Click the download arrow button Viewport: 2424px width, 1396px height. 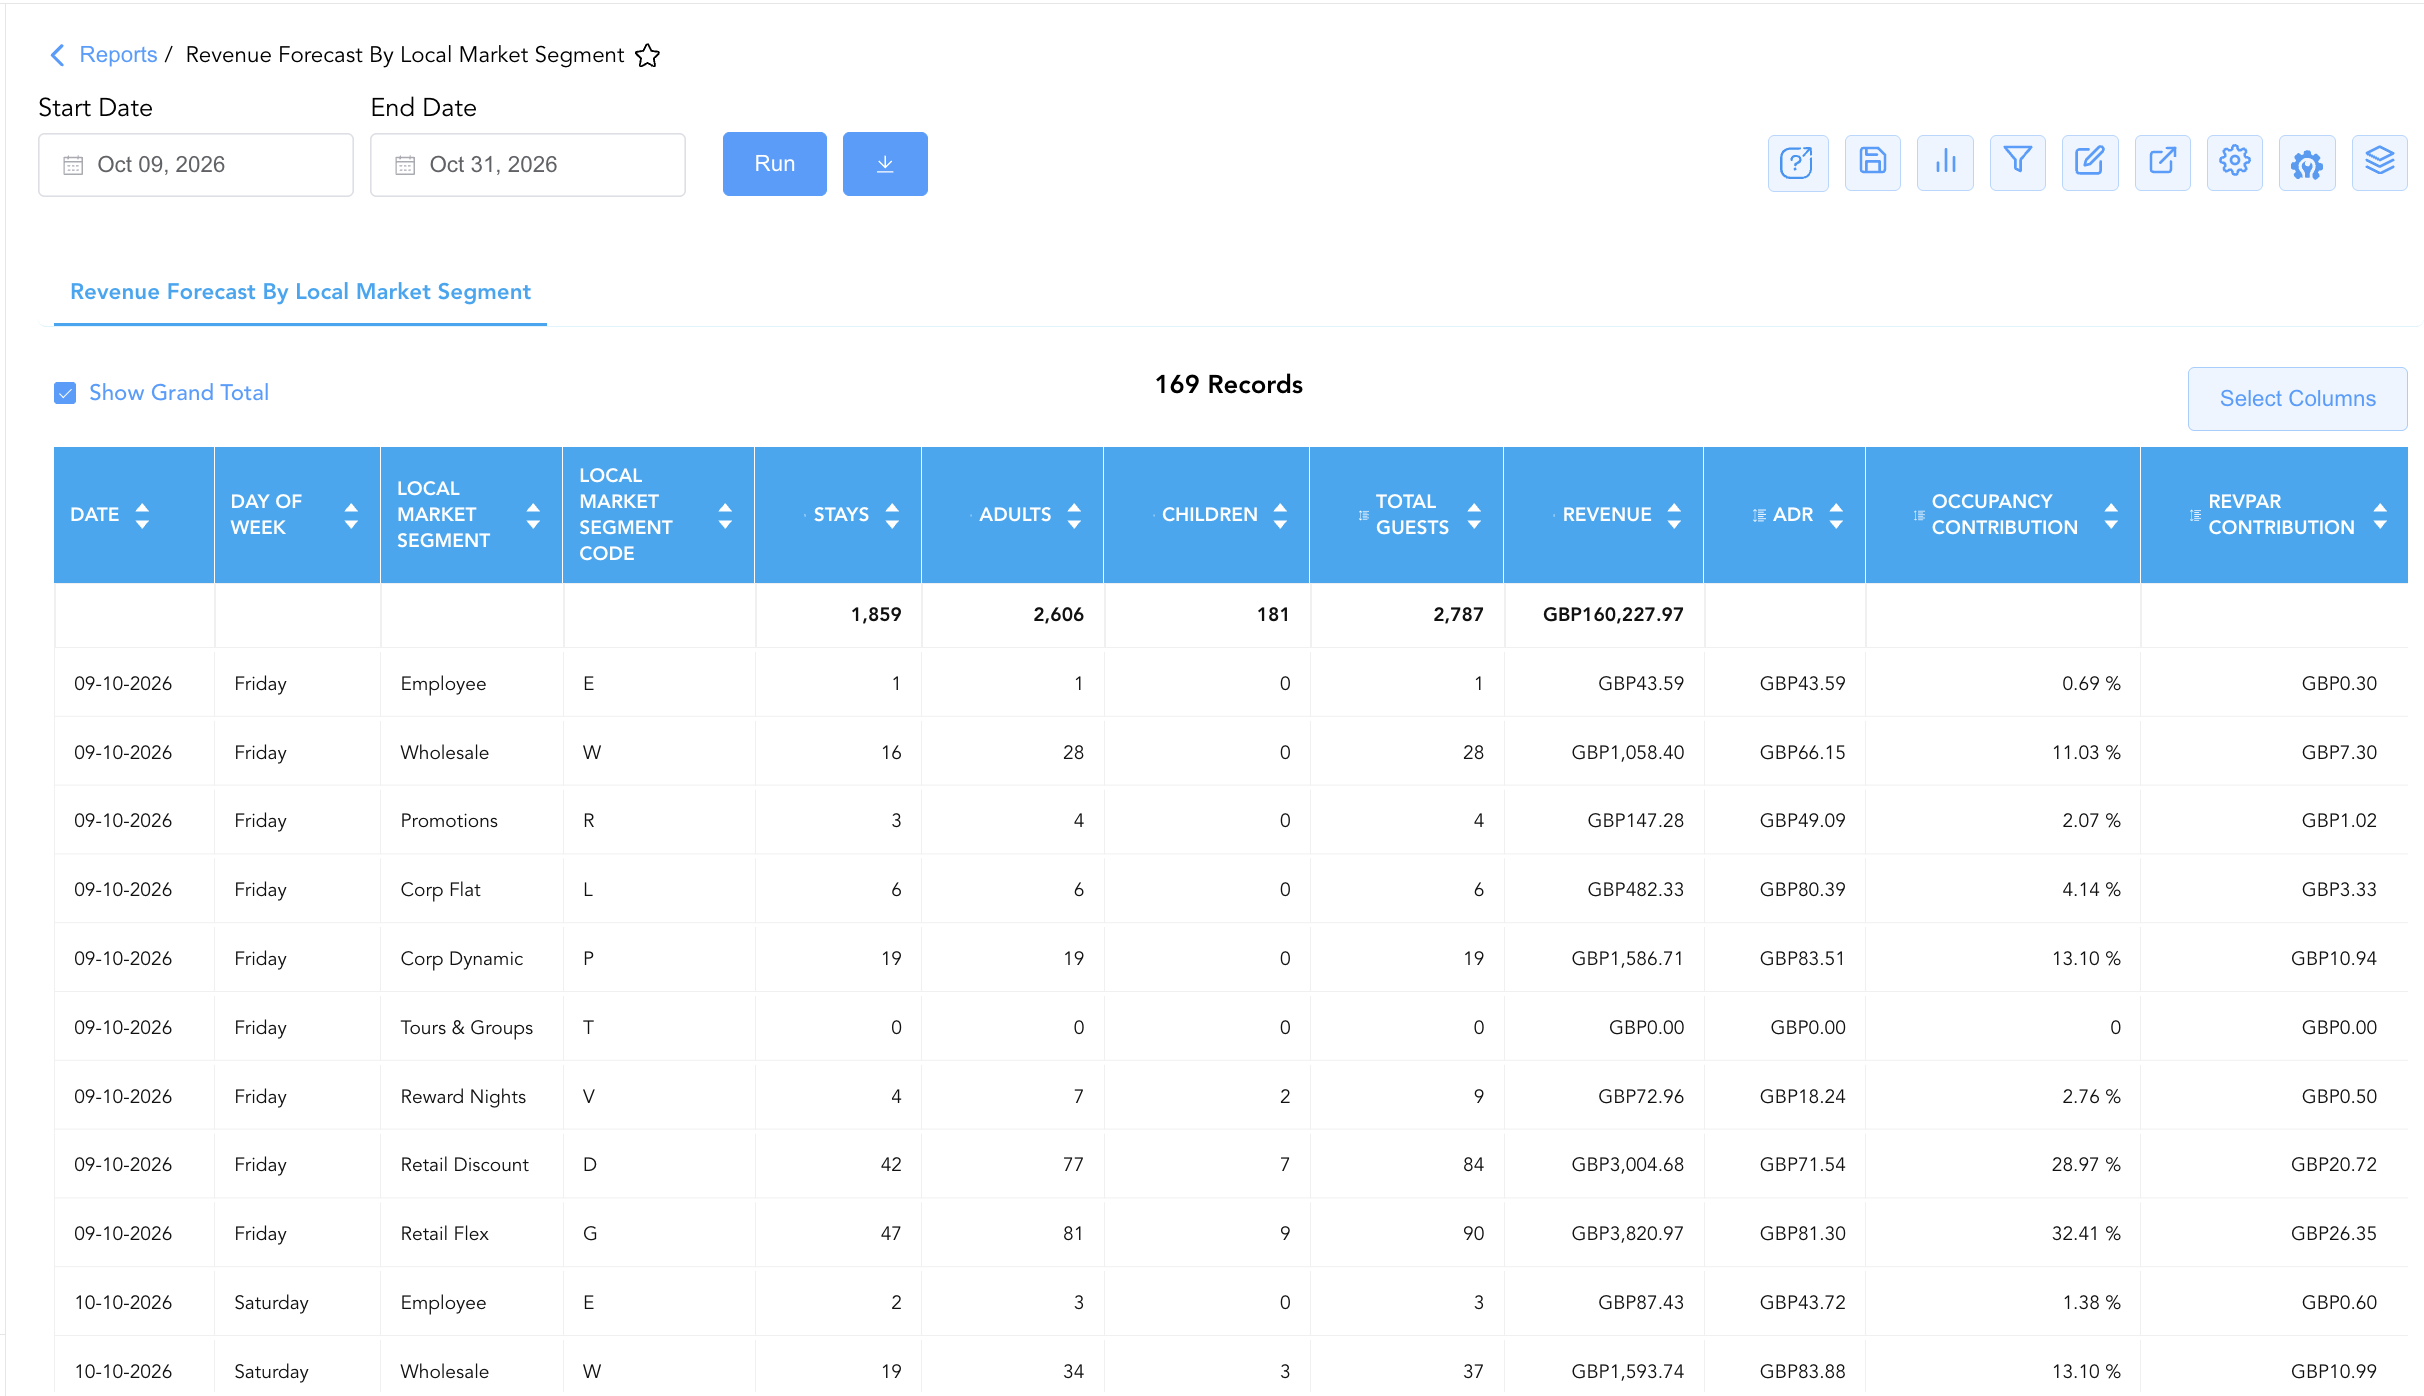click(885, 164)
